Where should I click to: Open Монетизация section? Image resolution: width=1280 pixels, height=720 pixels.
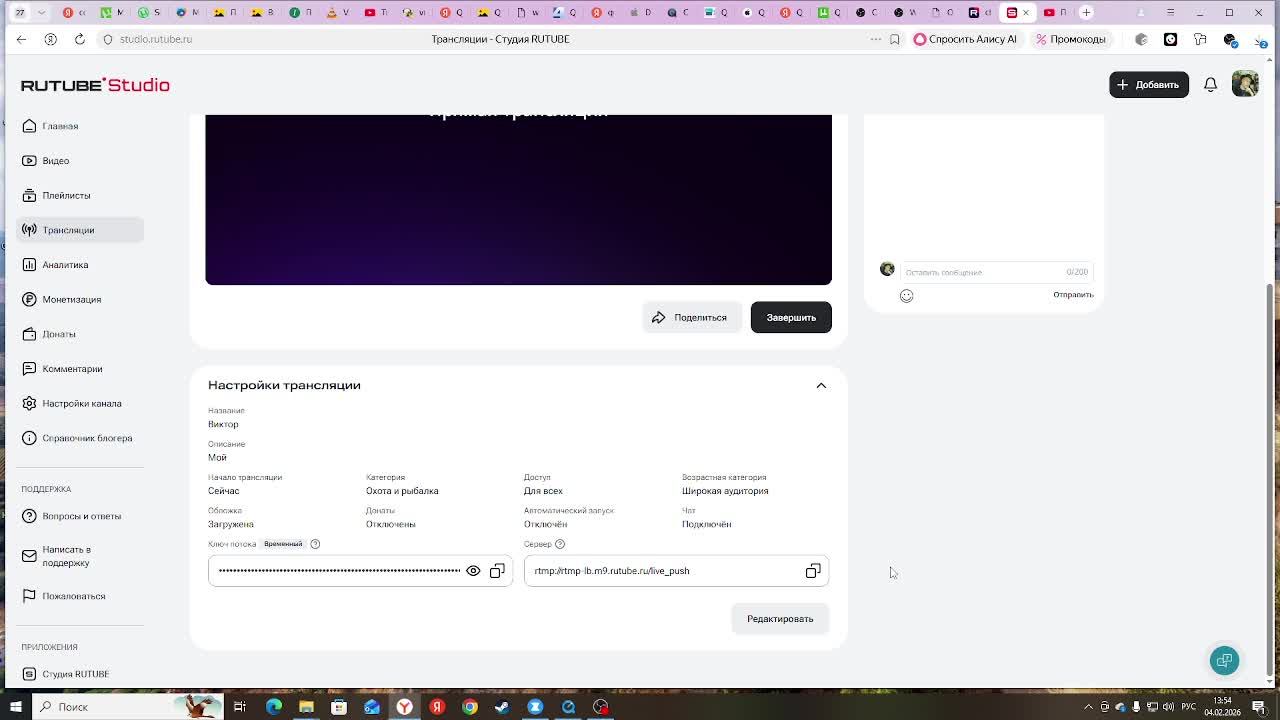80,299
